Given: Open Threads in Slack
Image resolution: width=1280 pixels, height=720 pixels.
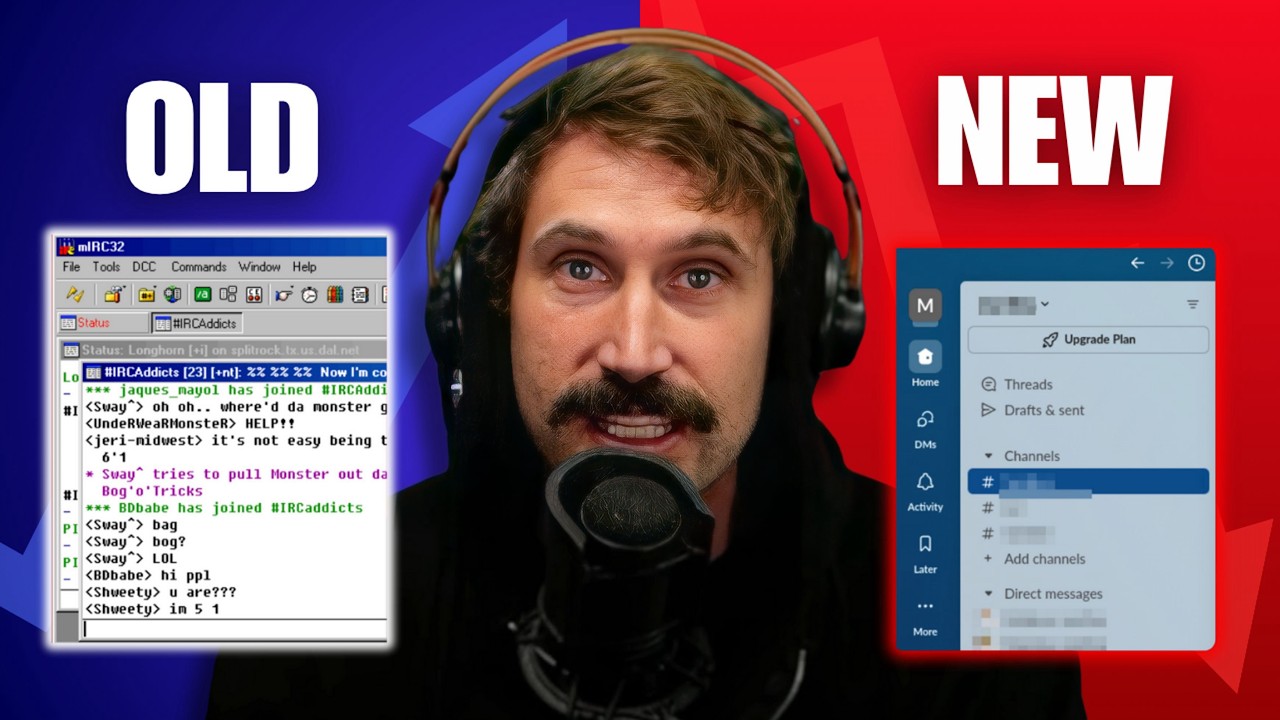Looking at the screenshot, I should (x=1016, y=384).
